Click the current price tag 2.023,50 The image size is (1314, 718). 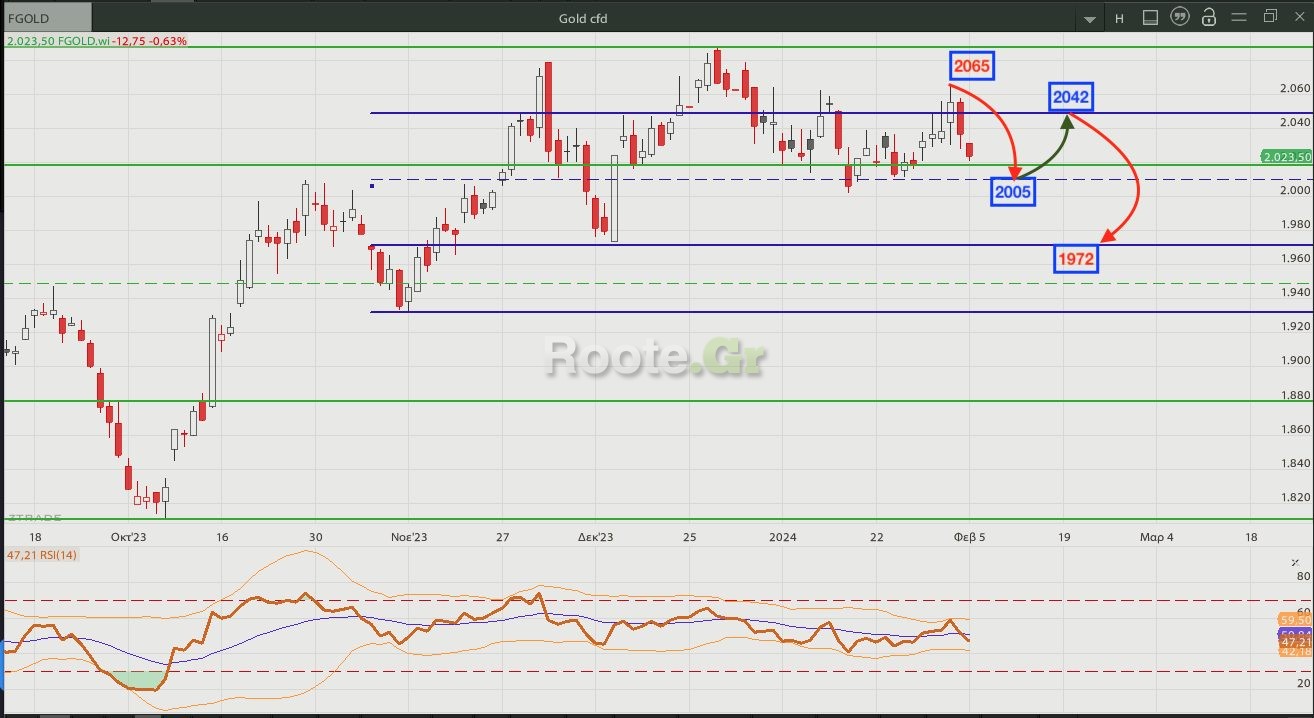[1286, 157]
